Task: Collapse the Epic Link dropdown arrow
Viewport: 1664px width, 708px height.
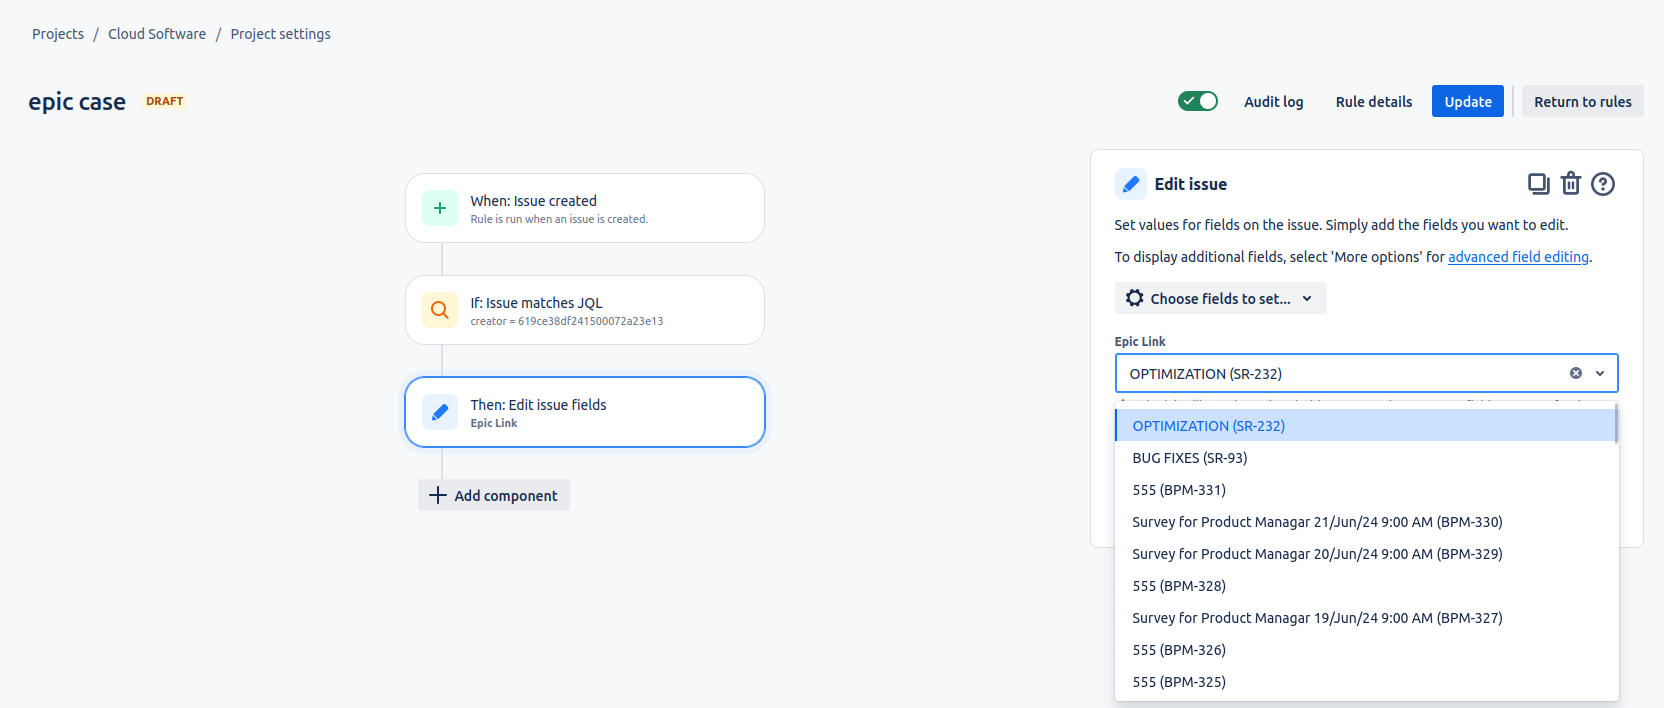Action: (1600, 373)
